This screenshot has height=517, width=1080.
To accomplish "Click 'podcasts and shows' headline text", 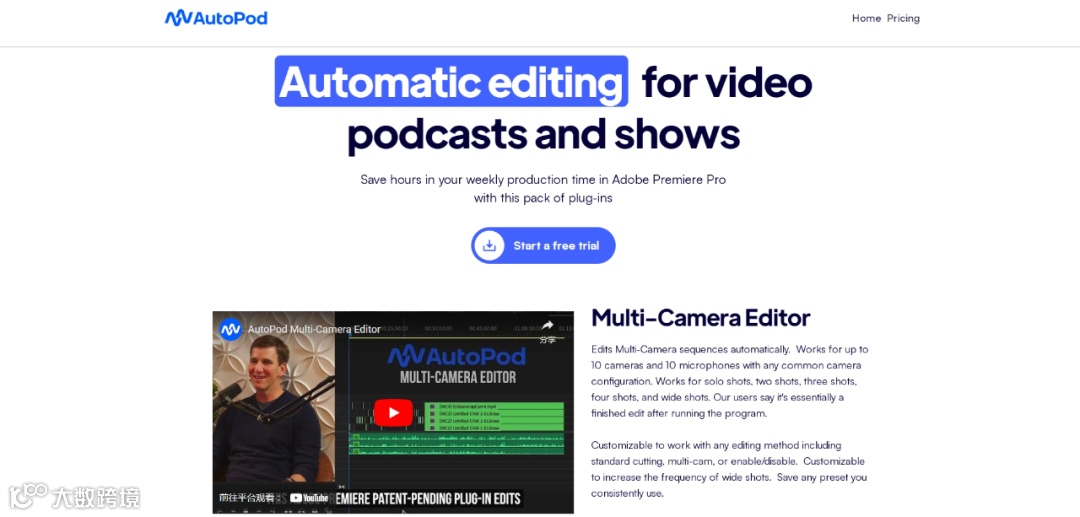I will [543, 134].
